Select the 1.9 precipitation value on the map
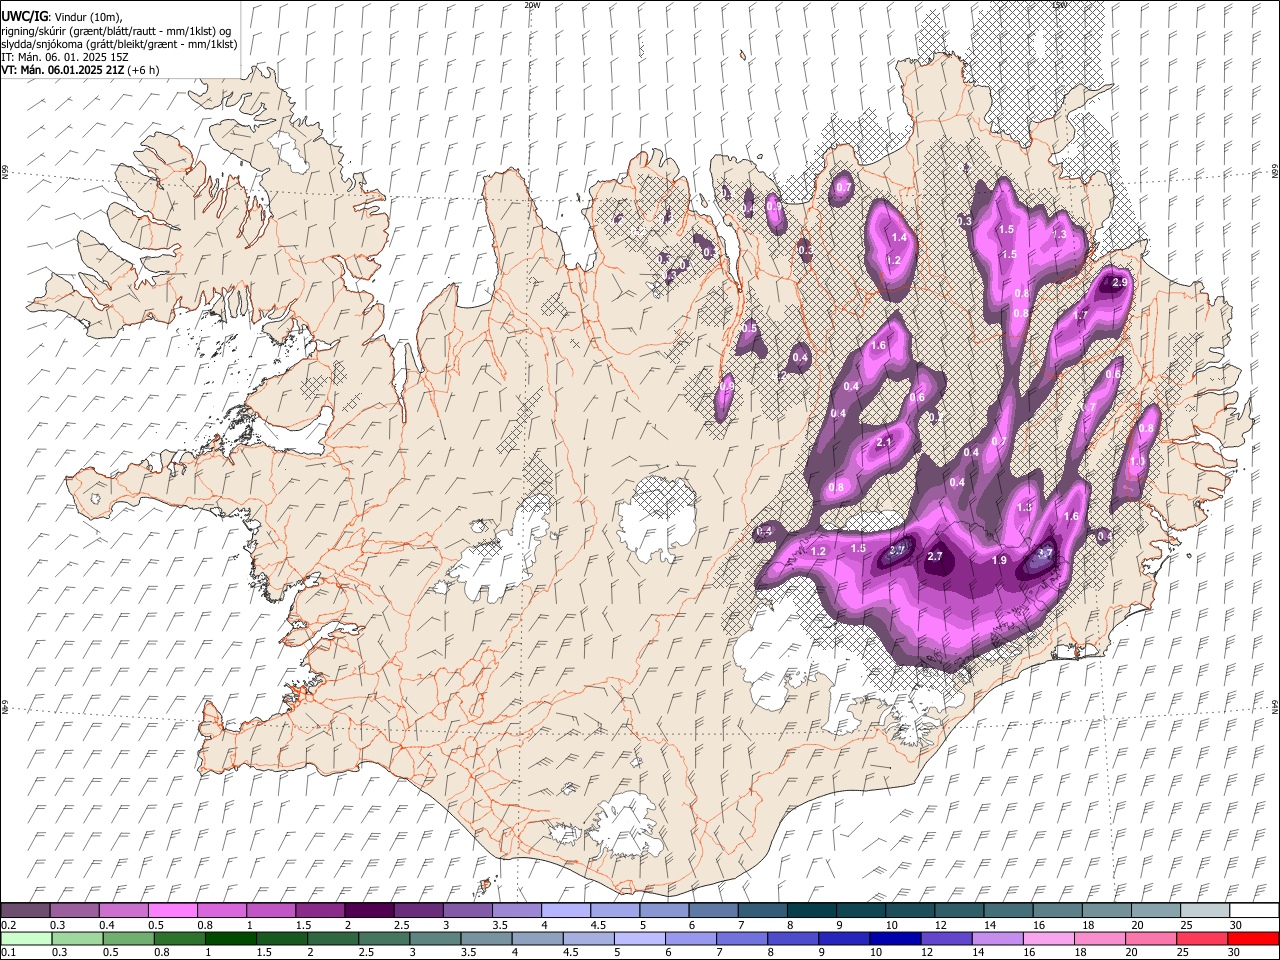Image resolution: width=1280 pixels, height=960 pixels. 999,560
